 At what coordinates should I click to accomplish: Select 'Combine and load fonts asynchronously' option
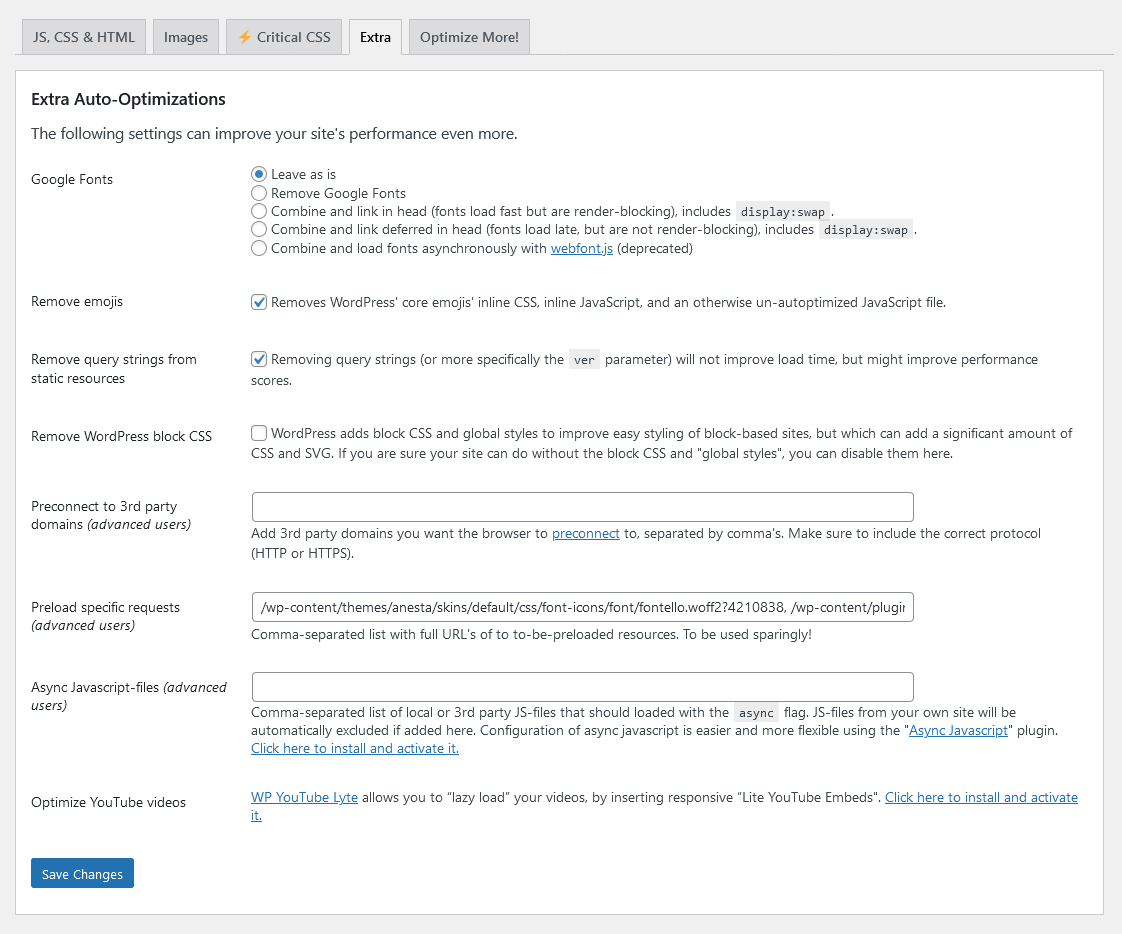259,248
